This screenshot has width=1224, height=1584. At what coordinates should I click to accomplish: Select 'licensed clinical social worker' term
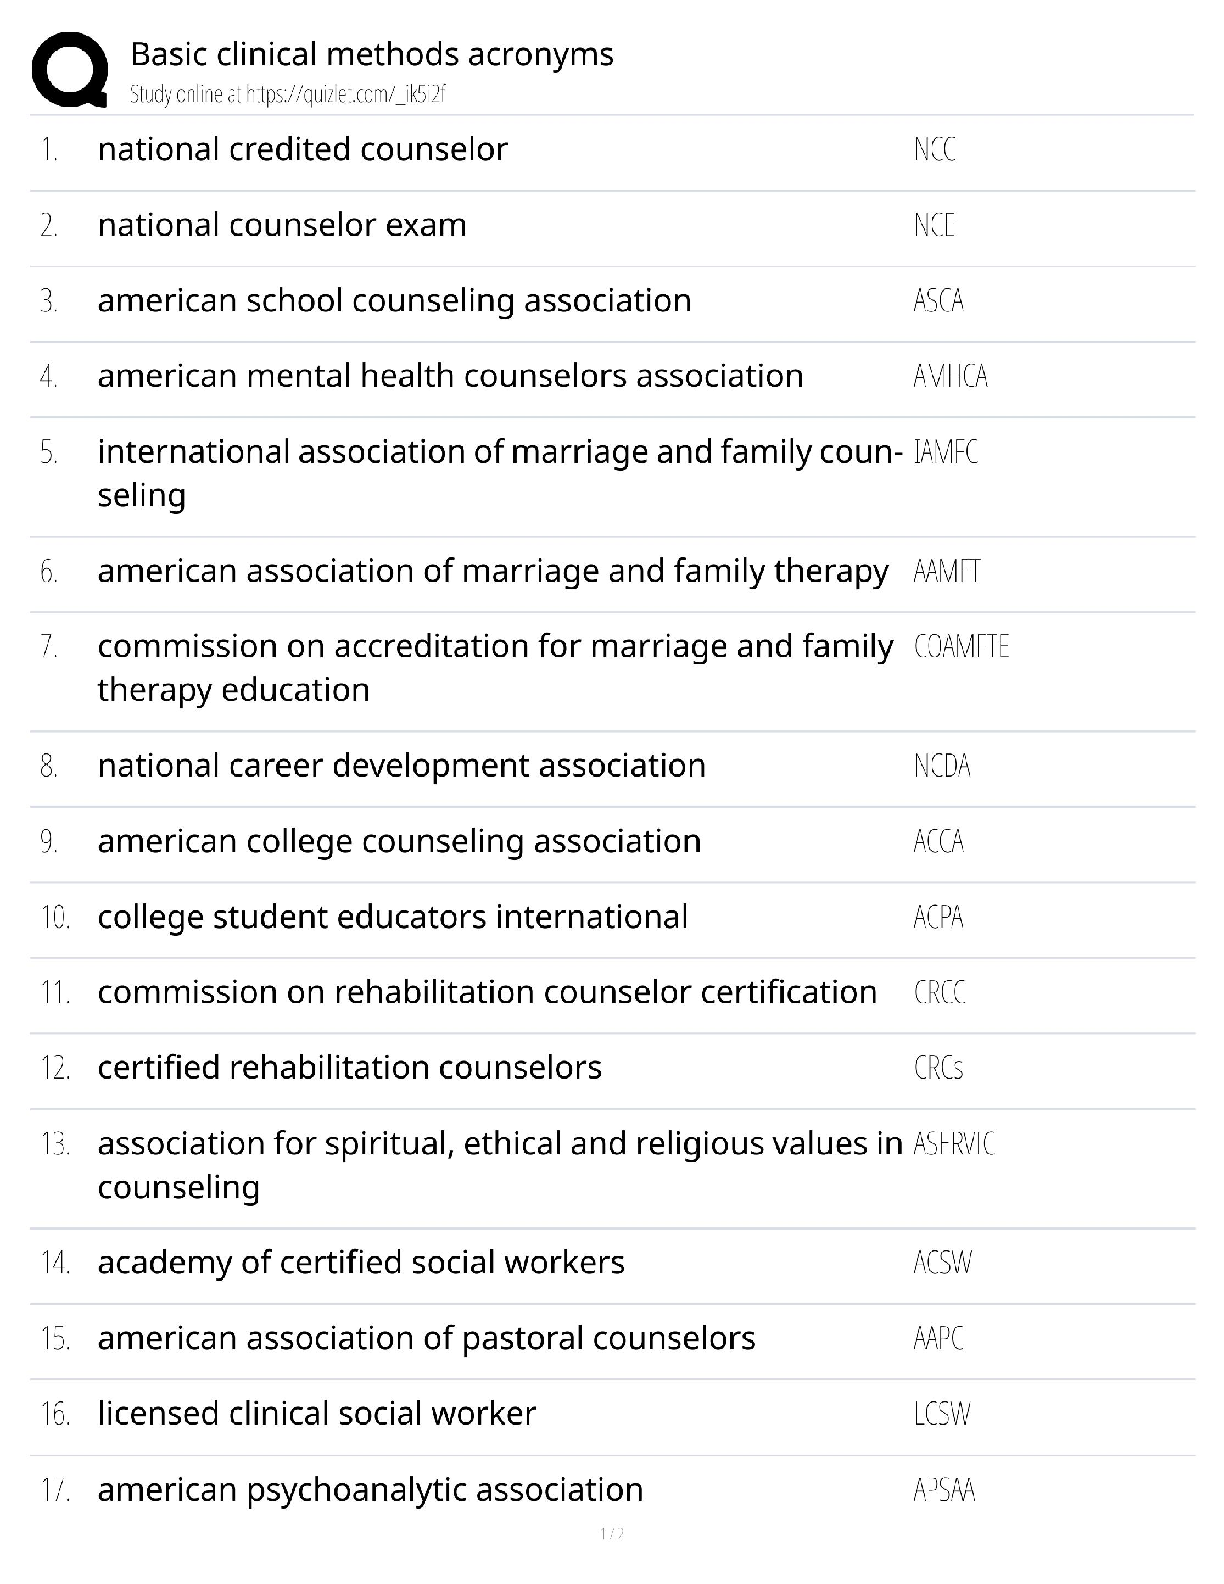tap(316, 1414)
